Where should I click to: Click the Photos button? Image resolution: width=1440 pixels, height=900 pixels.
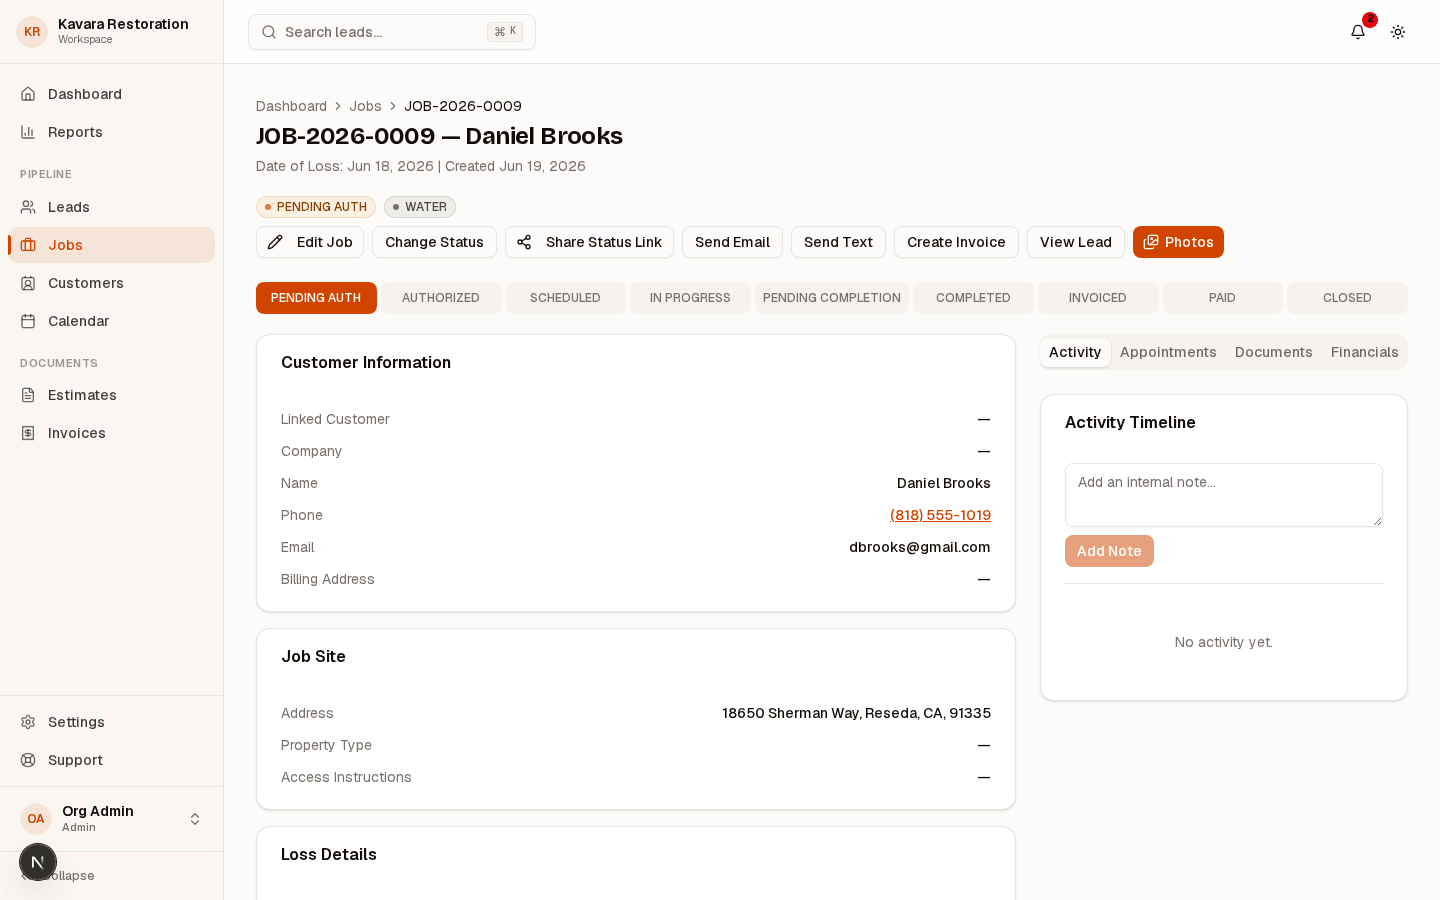click(1178, 242)
